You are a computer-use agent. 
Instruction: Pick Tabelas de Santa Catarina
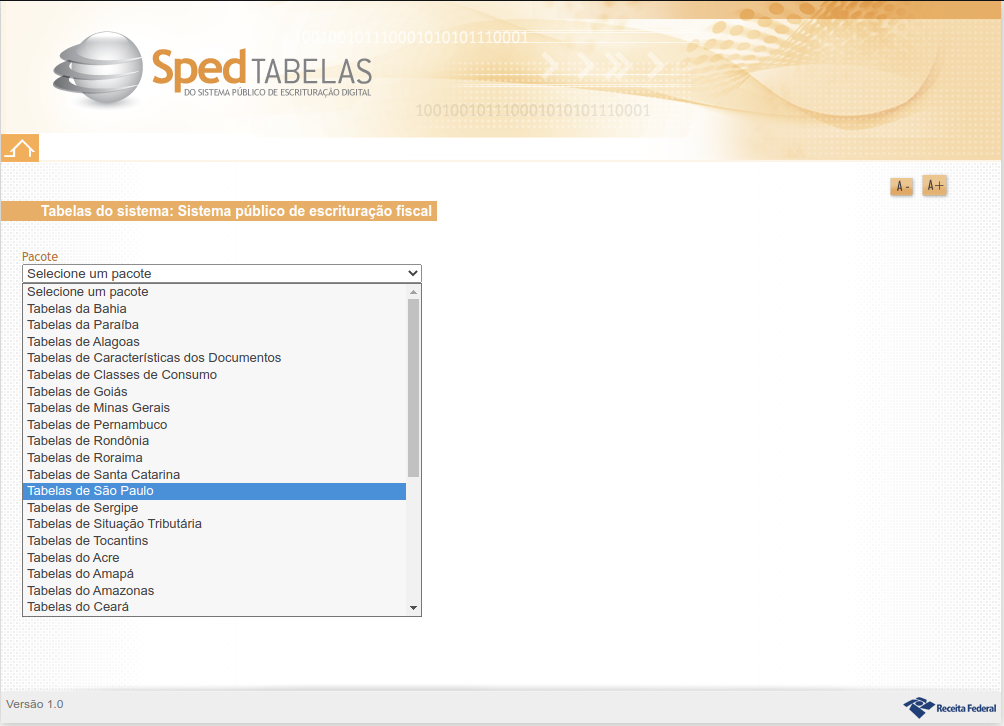[215, 474]
